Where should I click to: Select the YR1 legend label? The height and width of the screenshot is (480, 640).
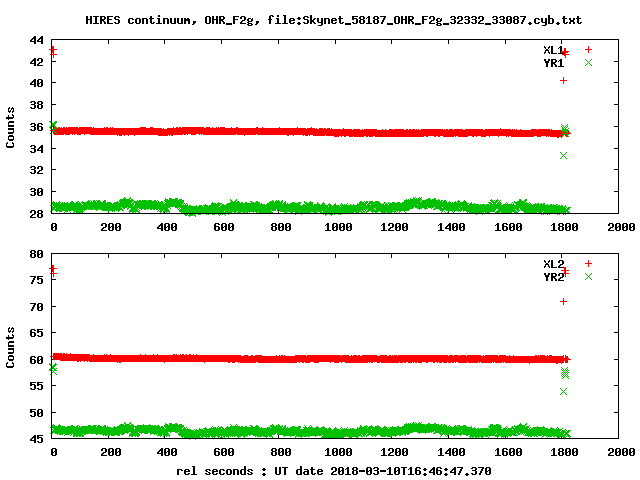click(553, 63)
